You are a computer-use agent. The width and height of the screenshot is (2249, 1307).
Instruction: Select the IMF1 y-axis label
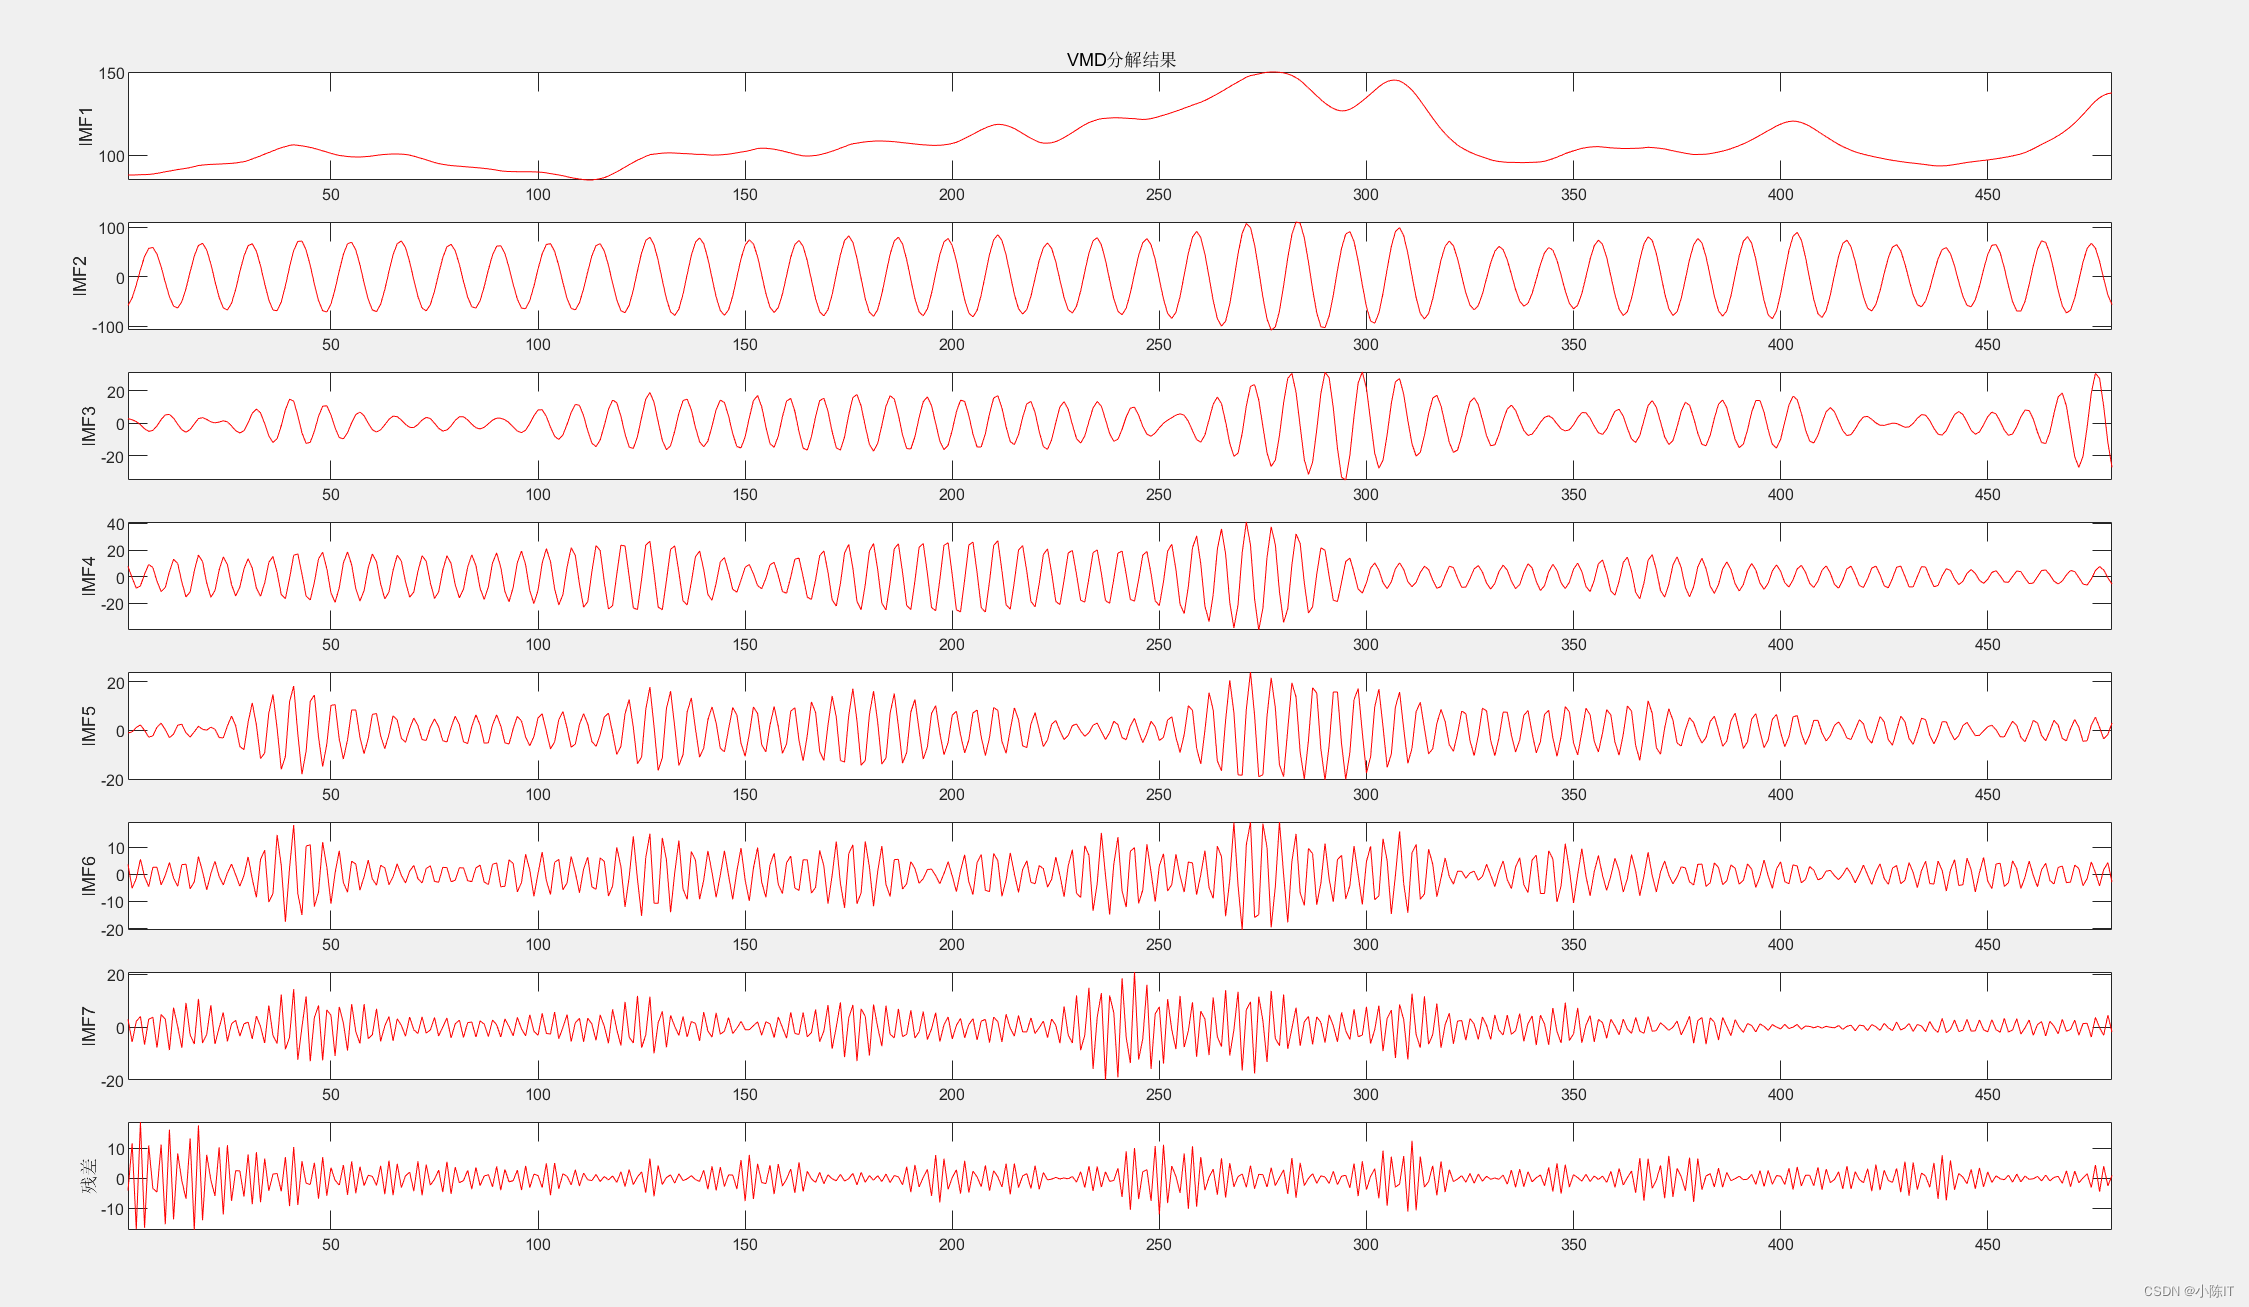(x=85, y=126)
